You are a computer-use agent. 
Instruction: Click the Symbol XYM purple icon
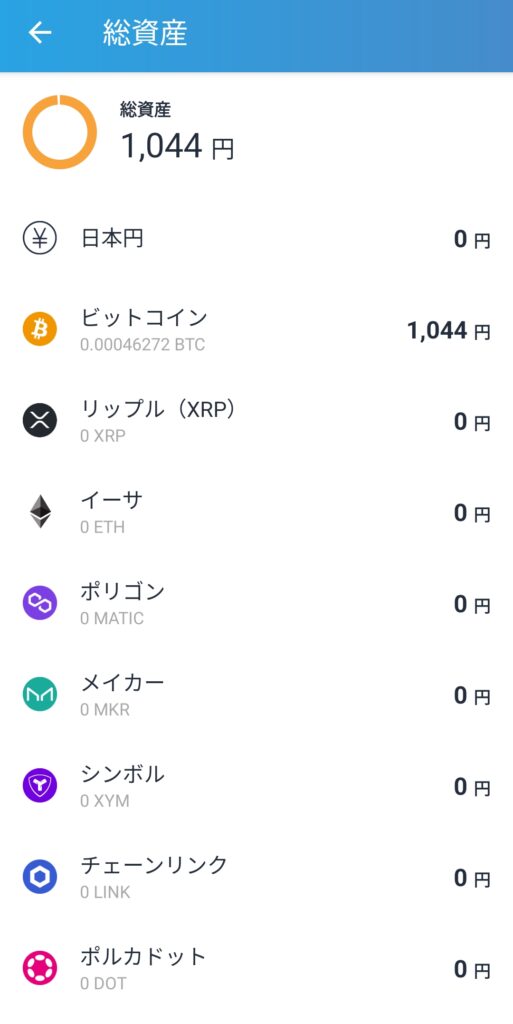click(x=40, y=786)
